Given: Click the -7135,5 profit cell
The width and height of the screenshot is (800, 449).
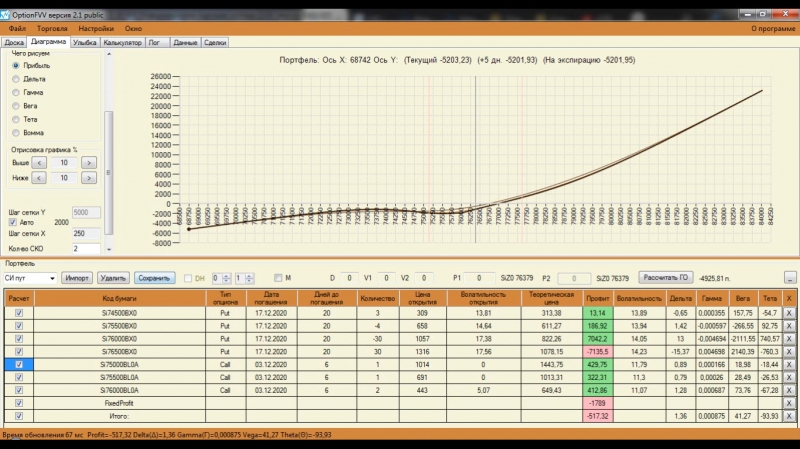Looking at the screenshot, I should pos(597,352).
